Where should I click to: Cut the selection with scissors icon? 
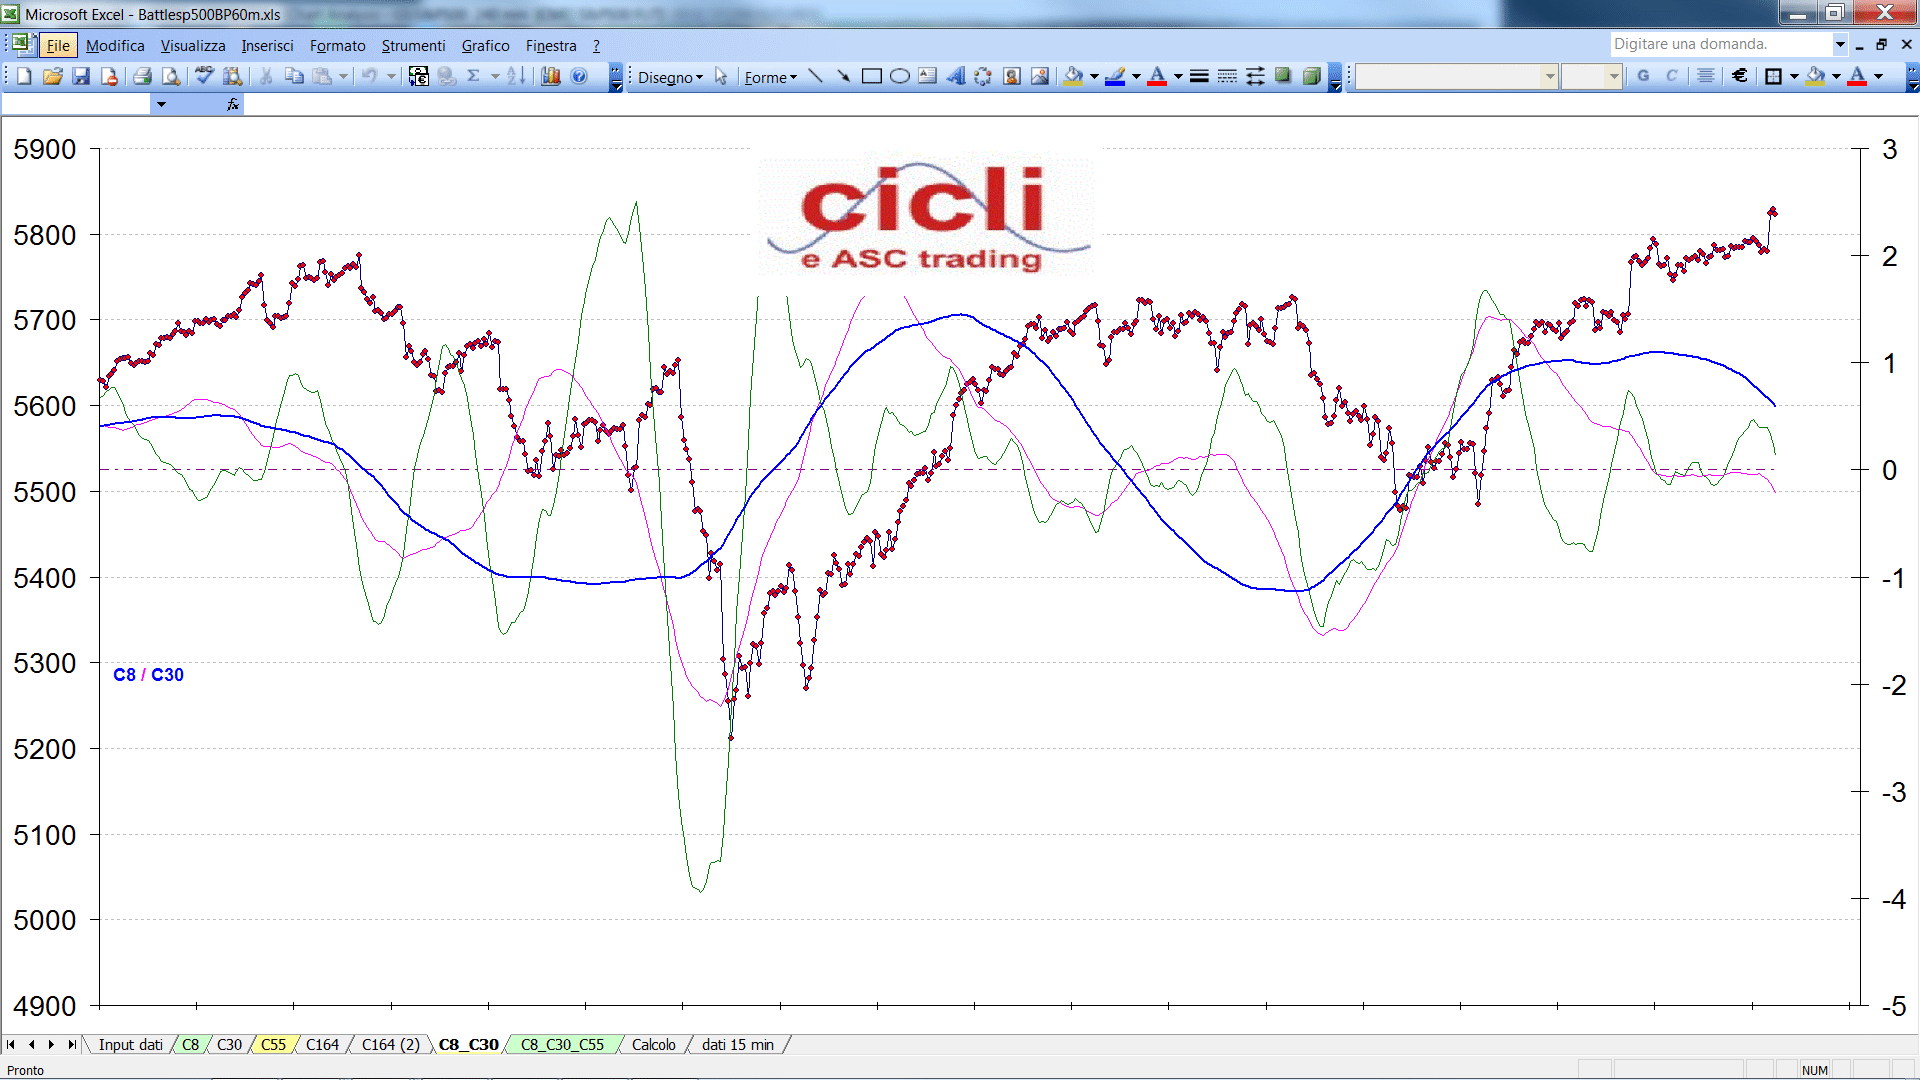coord(266,76)
